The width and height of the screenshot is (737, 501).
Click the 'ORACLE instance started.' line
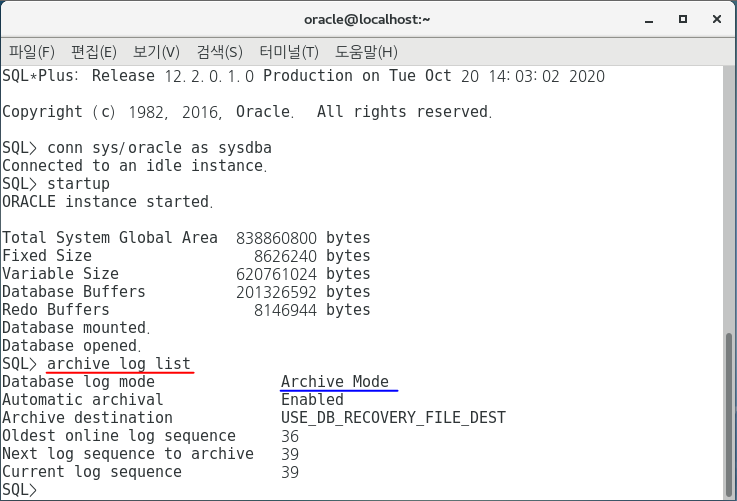(107, 202)
